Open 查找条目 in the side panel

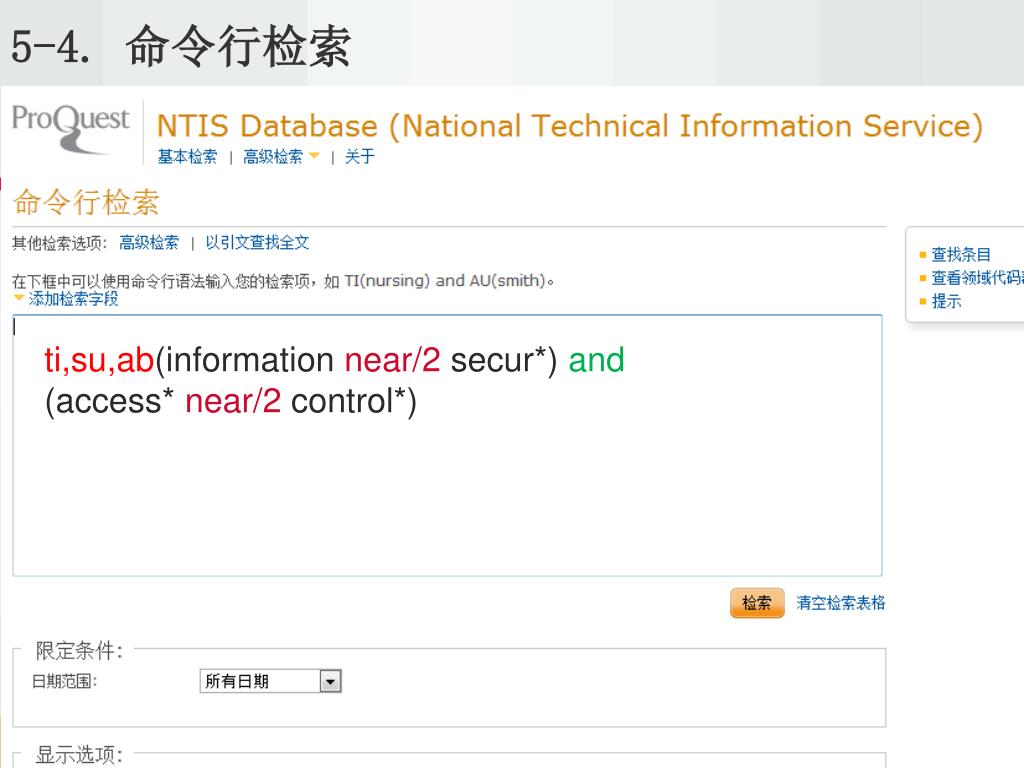(961, 255)
